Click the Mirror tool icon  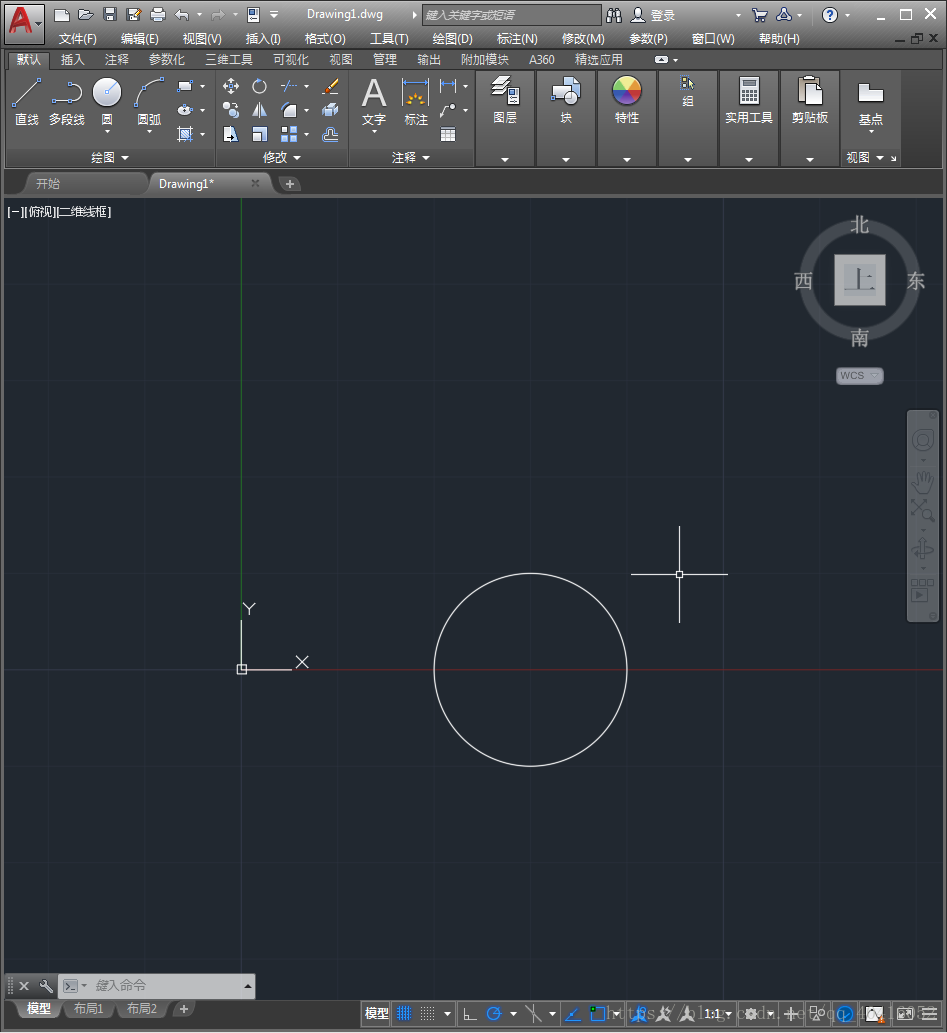click(260, 110)
